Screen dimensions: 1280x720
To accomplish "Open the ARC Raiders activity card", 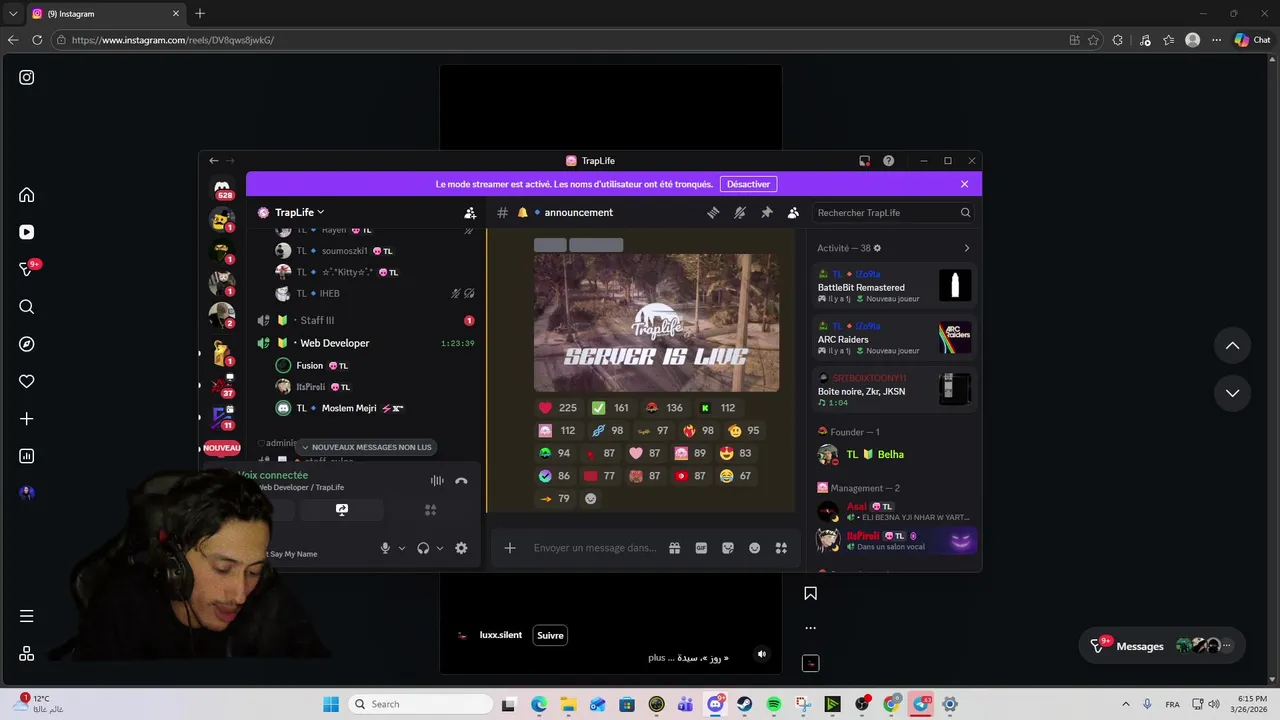I will 895,338.
